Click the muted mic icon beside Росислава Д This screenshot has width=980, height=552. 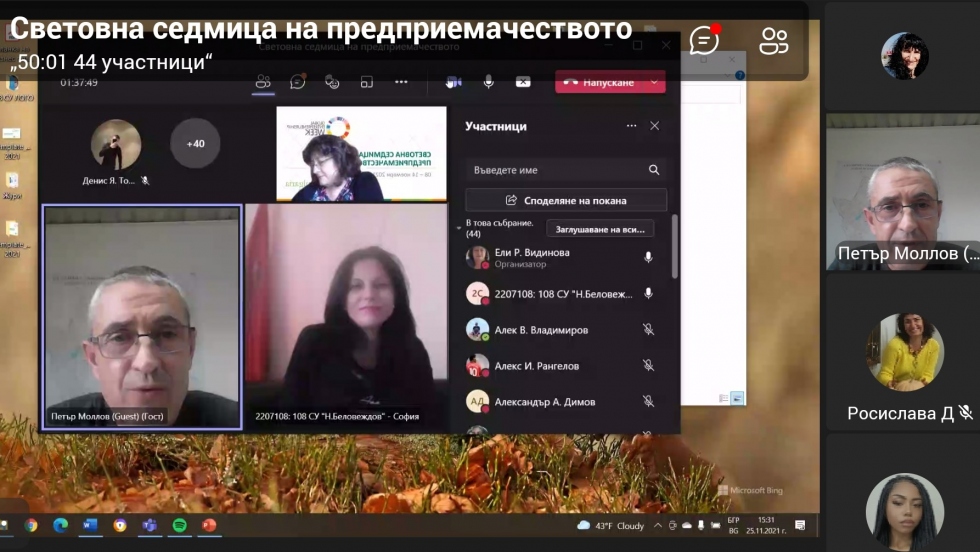point(966,413)
